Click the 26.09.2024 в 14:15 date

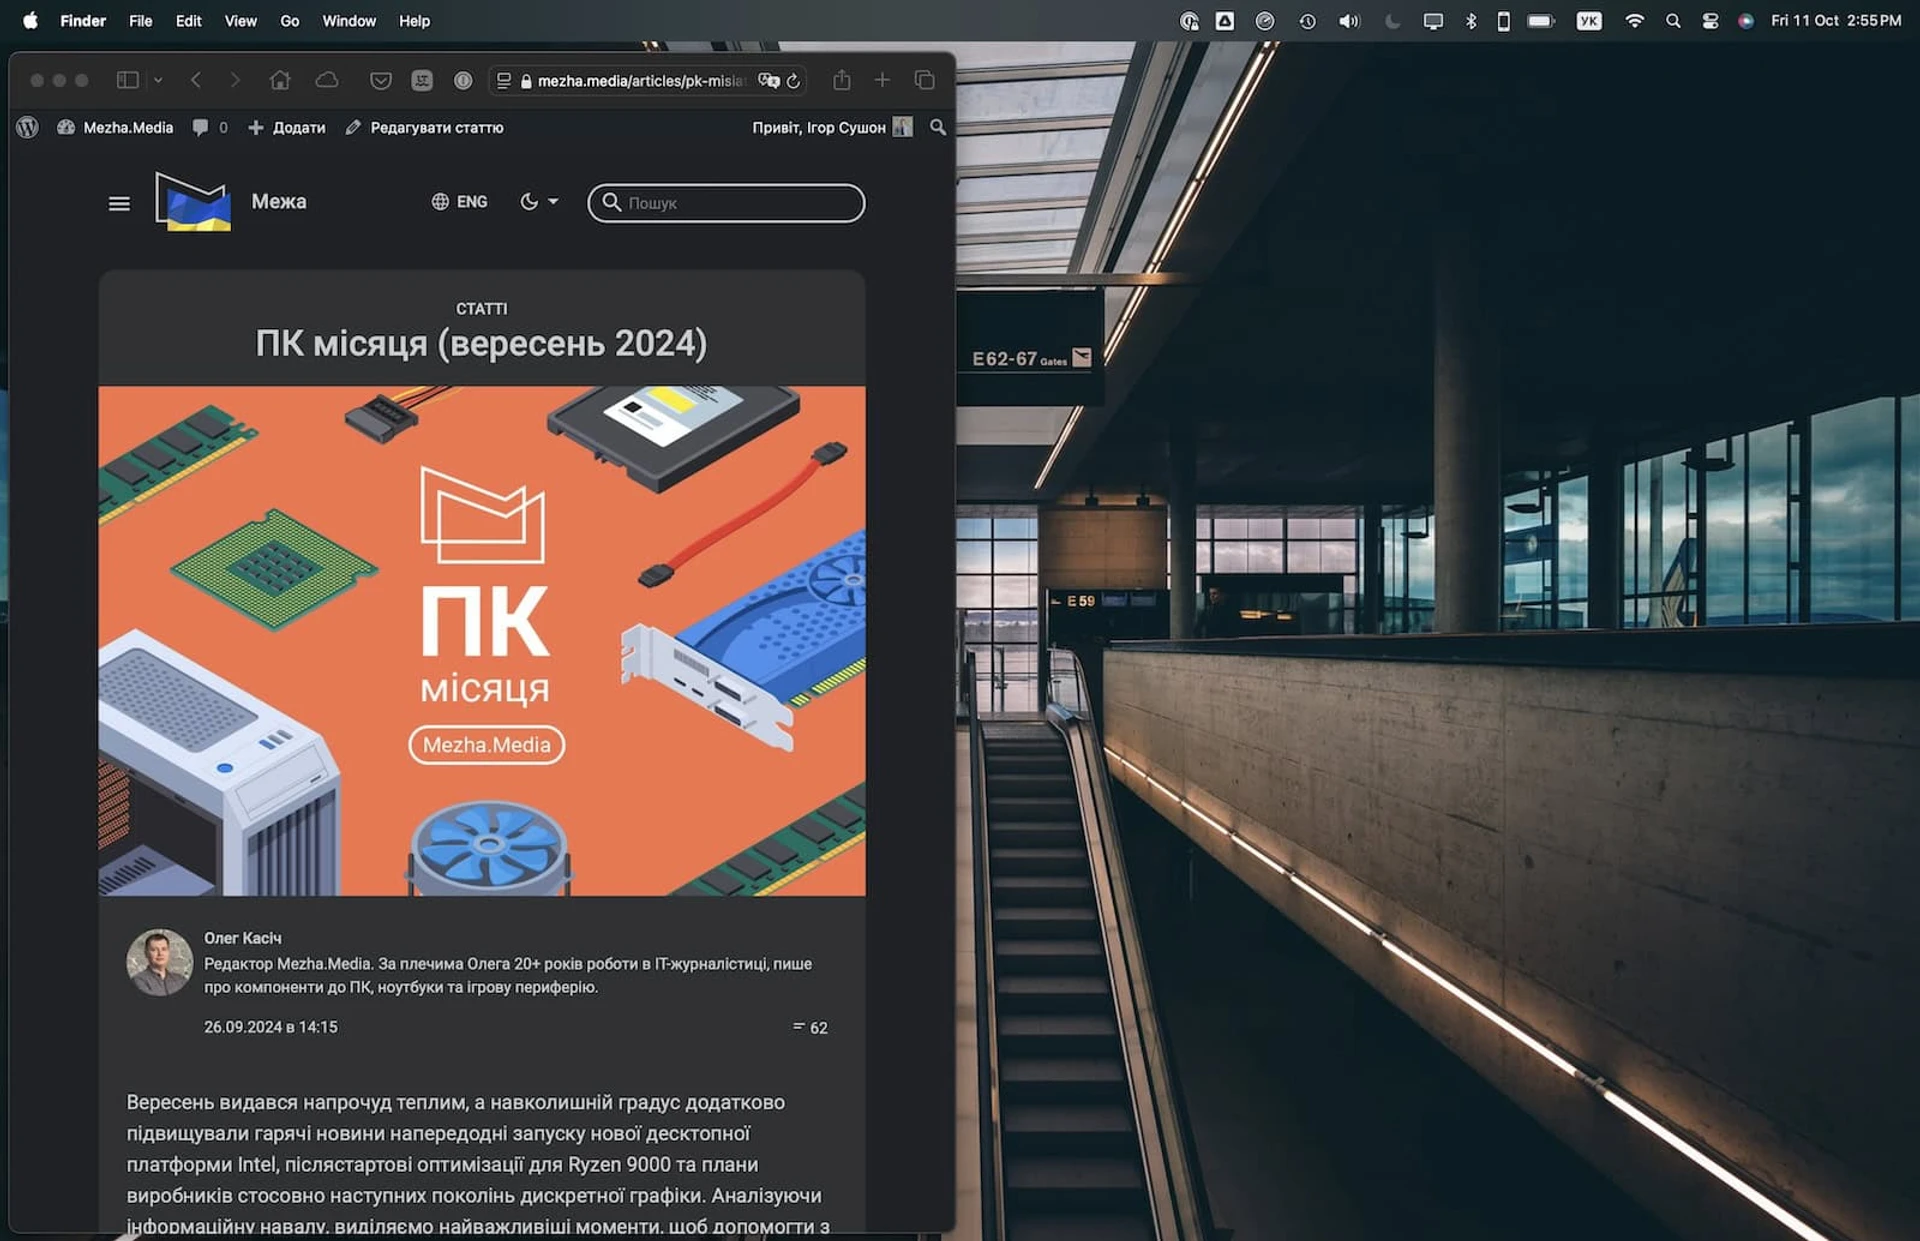point(271,1027)
